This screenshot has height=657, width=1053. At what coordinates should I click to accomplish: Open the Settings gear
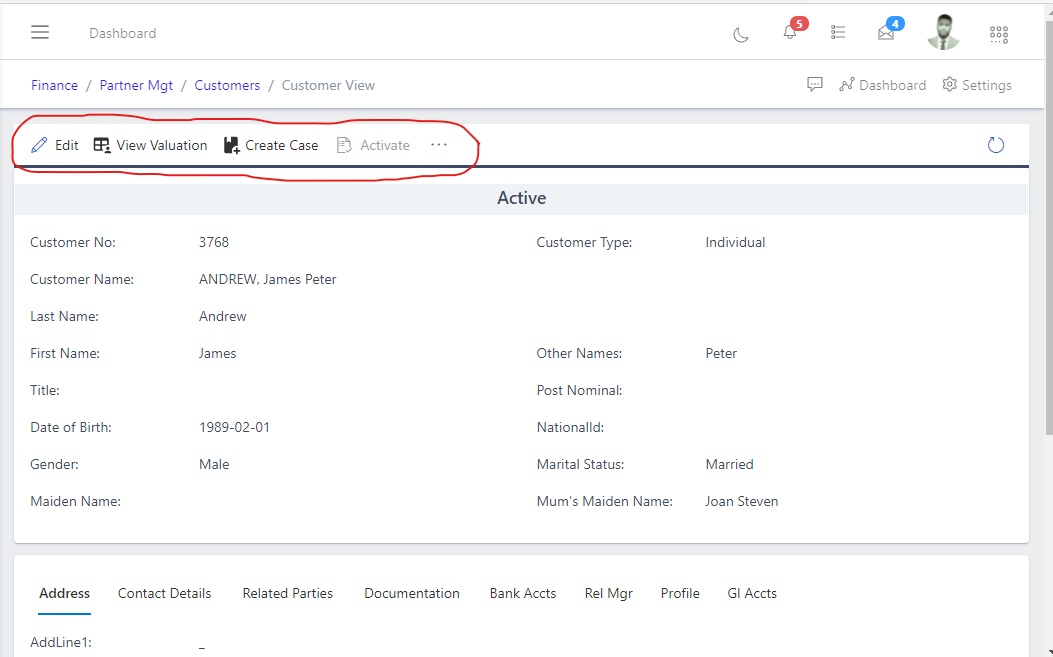[x=976, y=84]
